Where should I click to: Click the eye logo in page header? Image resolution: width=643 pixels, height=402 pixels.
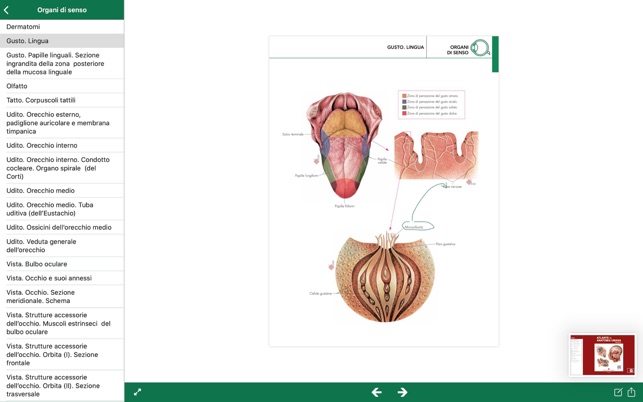tap(480, 48)
